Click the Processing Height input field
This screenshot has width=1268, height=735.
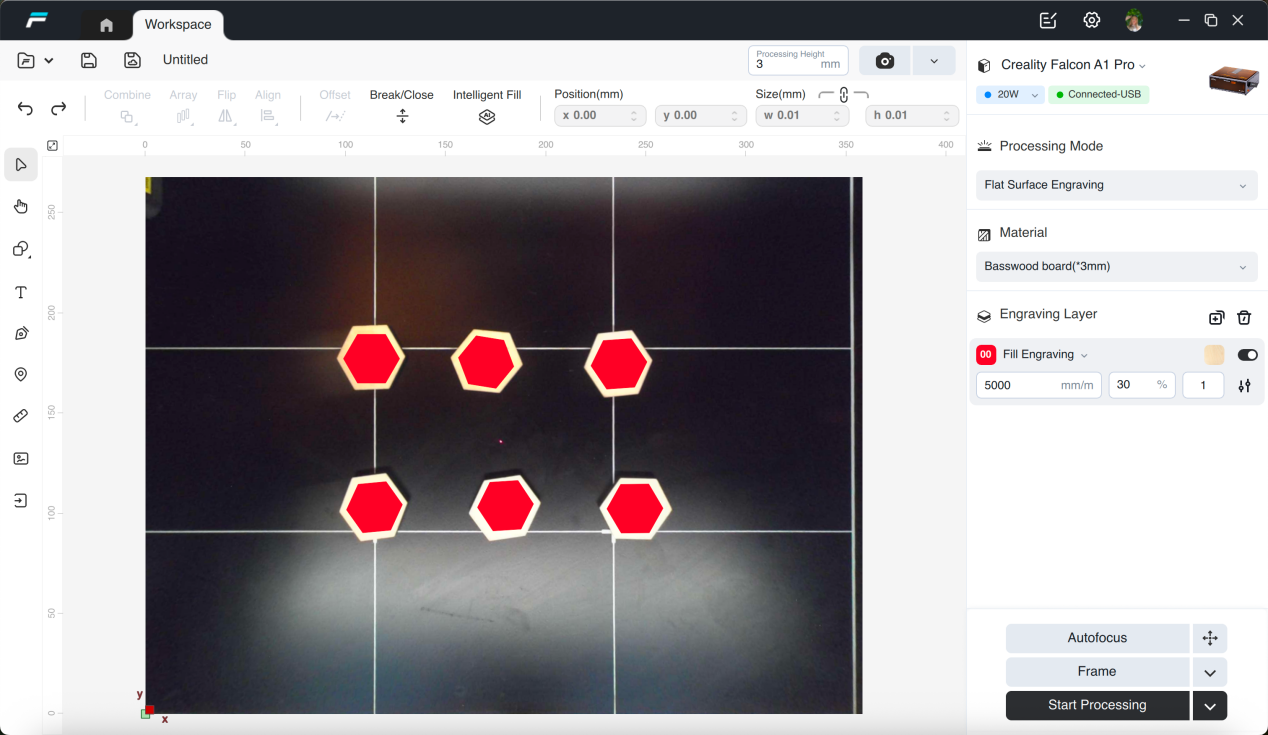click(x=798, y=60)
